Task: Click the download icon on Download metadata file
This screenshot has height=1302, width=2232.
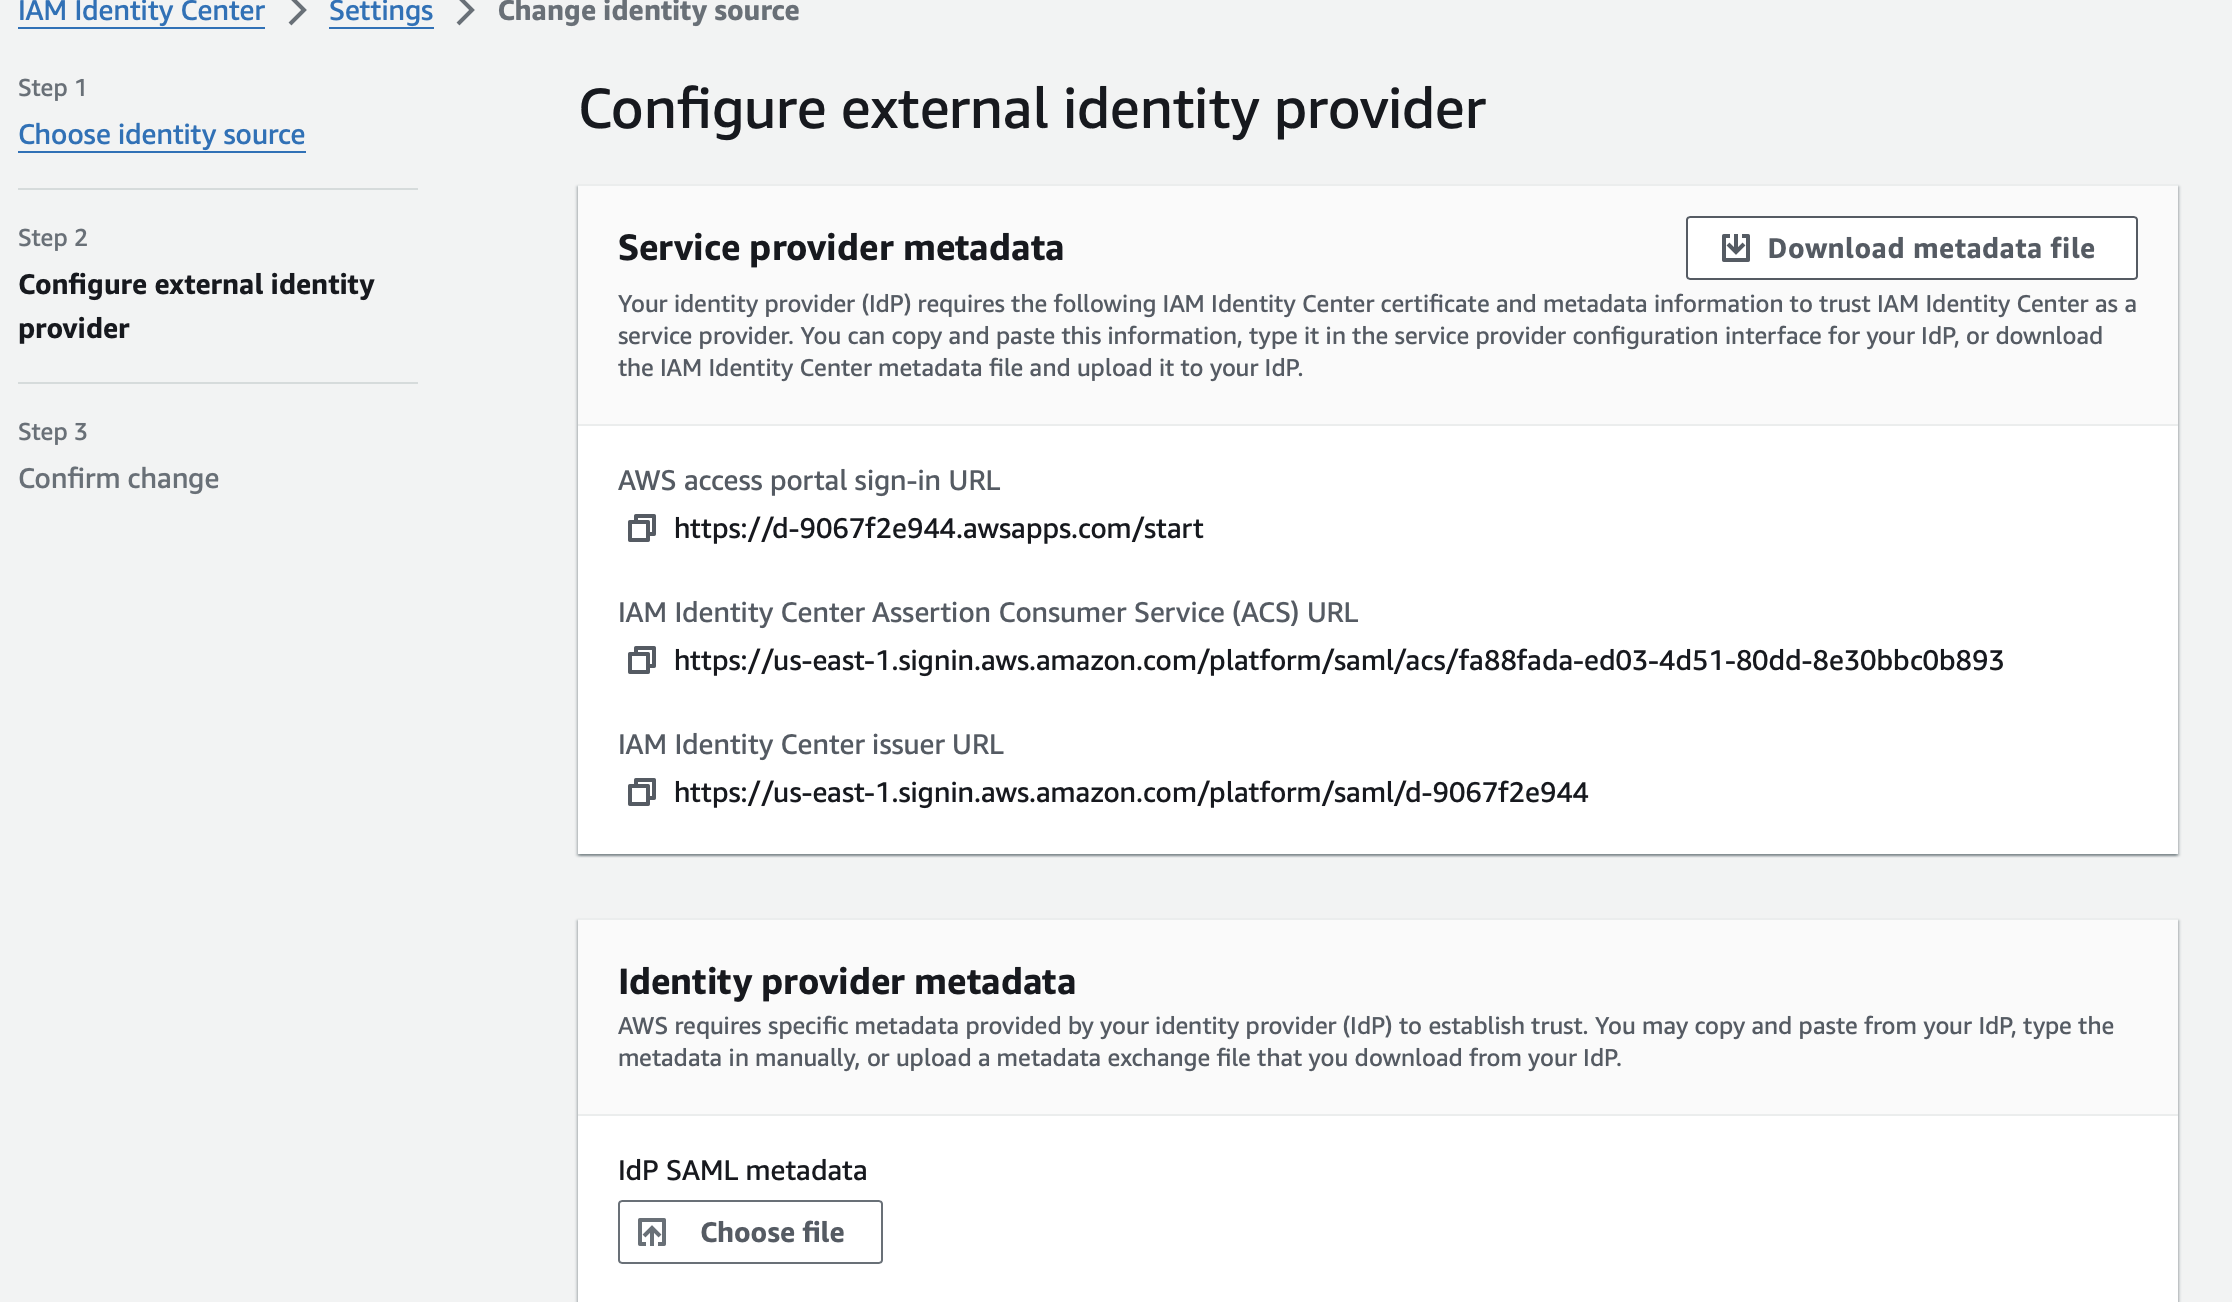Action: [x=1735, y=248]
